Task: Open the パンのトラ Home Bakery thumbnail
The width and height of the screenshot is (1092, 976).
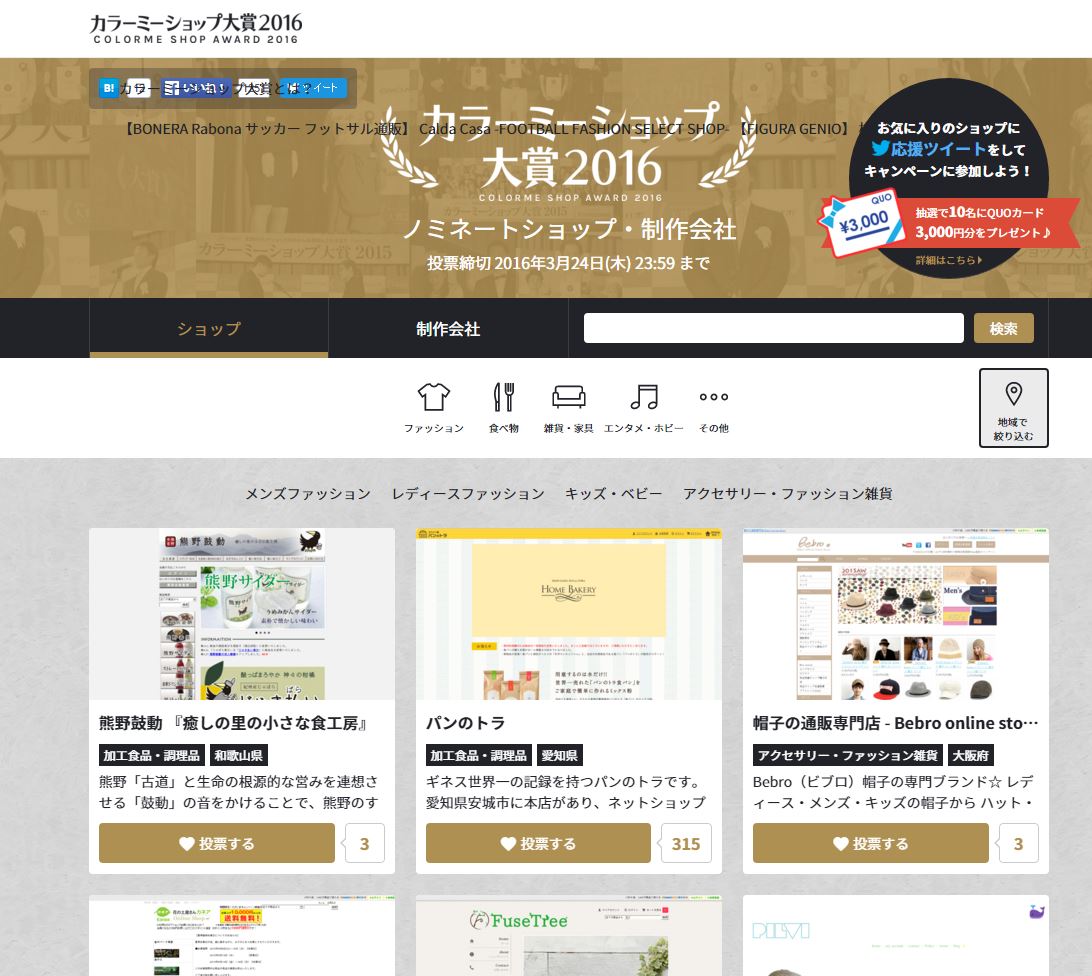Action: (569, 614)
